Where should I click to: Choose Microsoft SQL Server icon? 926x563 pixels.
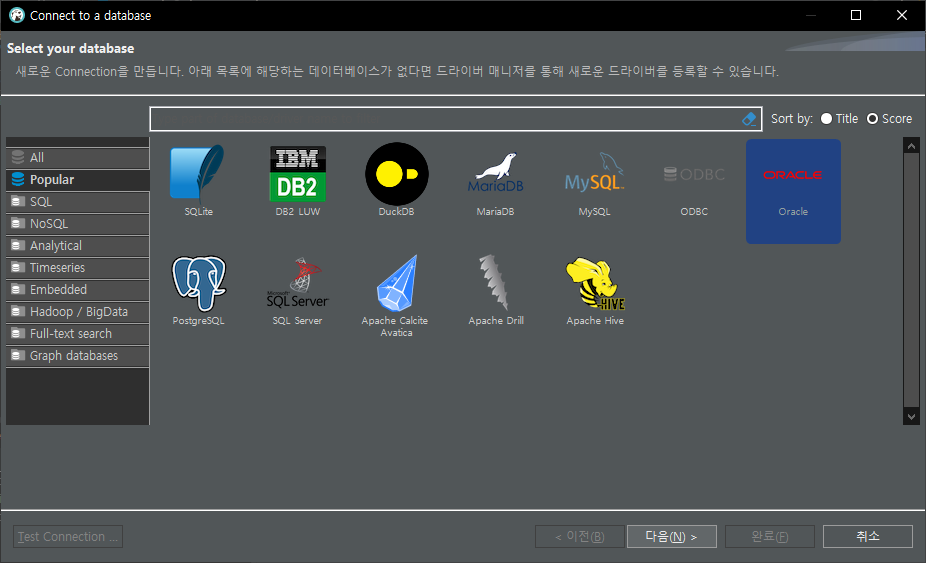tap(298, 284)
